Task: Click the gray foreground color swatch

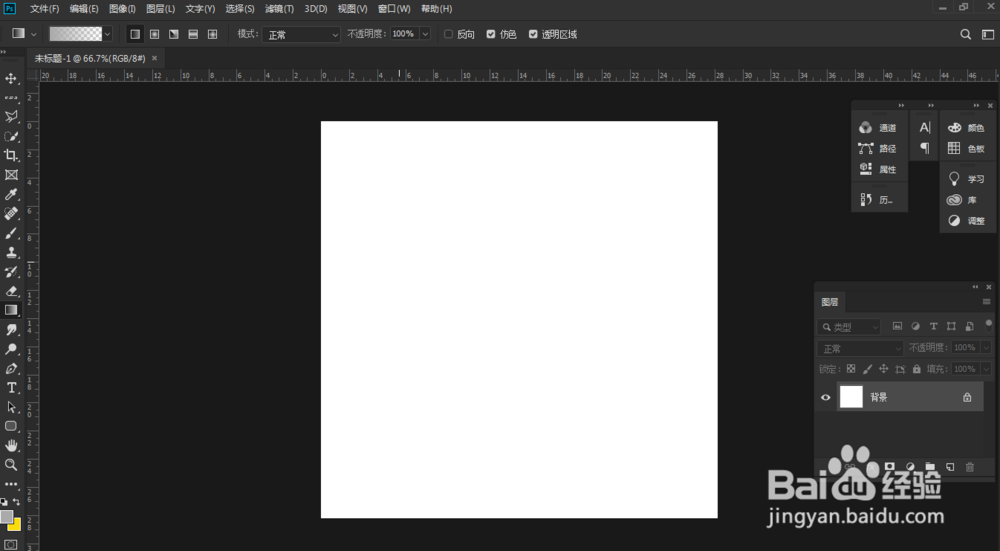Action: [6, 516]
